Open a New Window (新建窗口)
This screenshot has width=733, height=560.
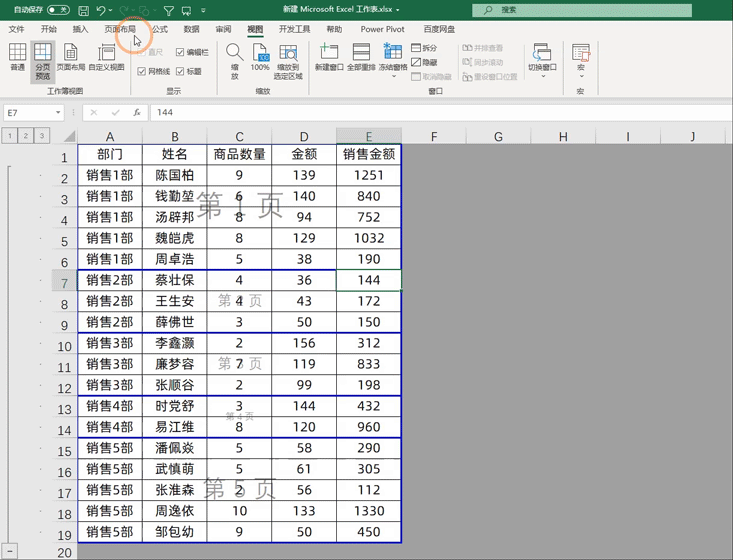329,57
